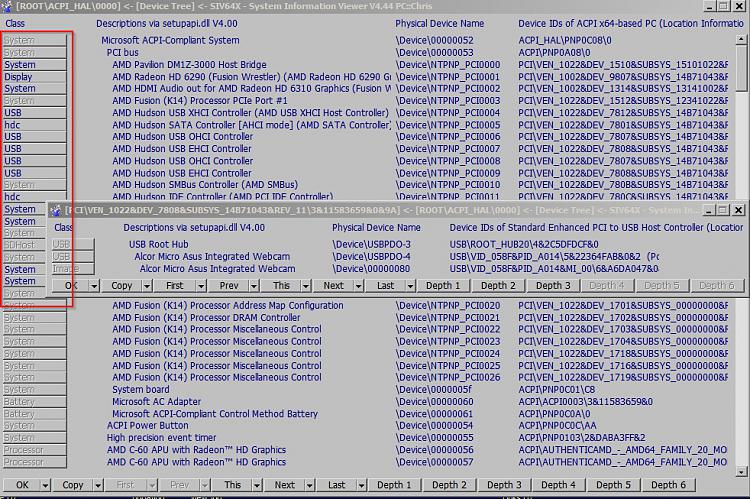This screenshot has width=750, height=499.
Task: Select Depth 4 in main window bottom bar
Action: click(x=559, y=485)
